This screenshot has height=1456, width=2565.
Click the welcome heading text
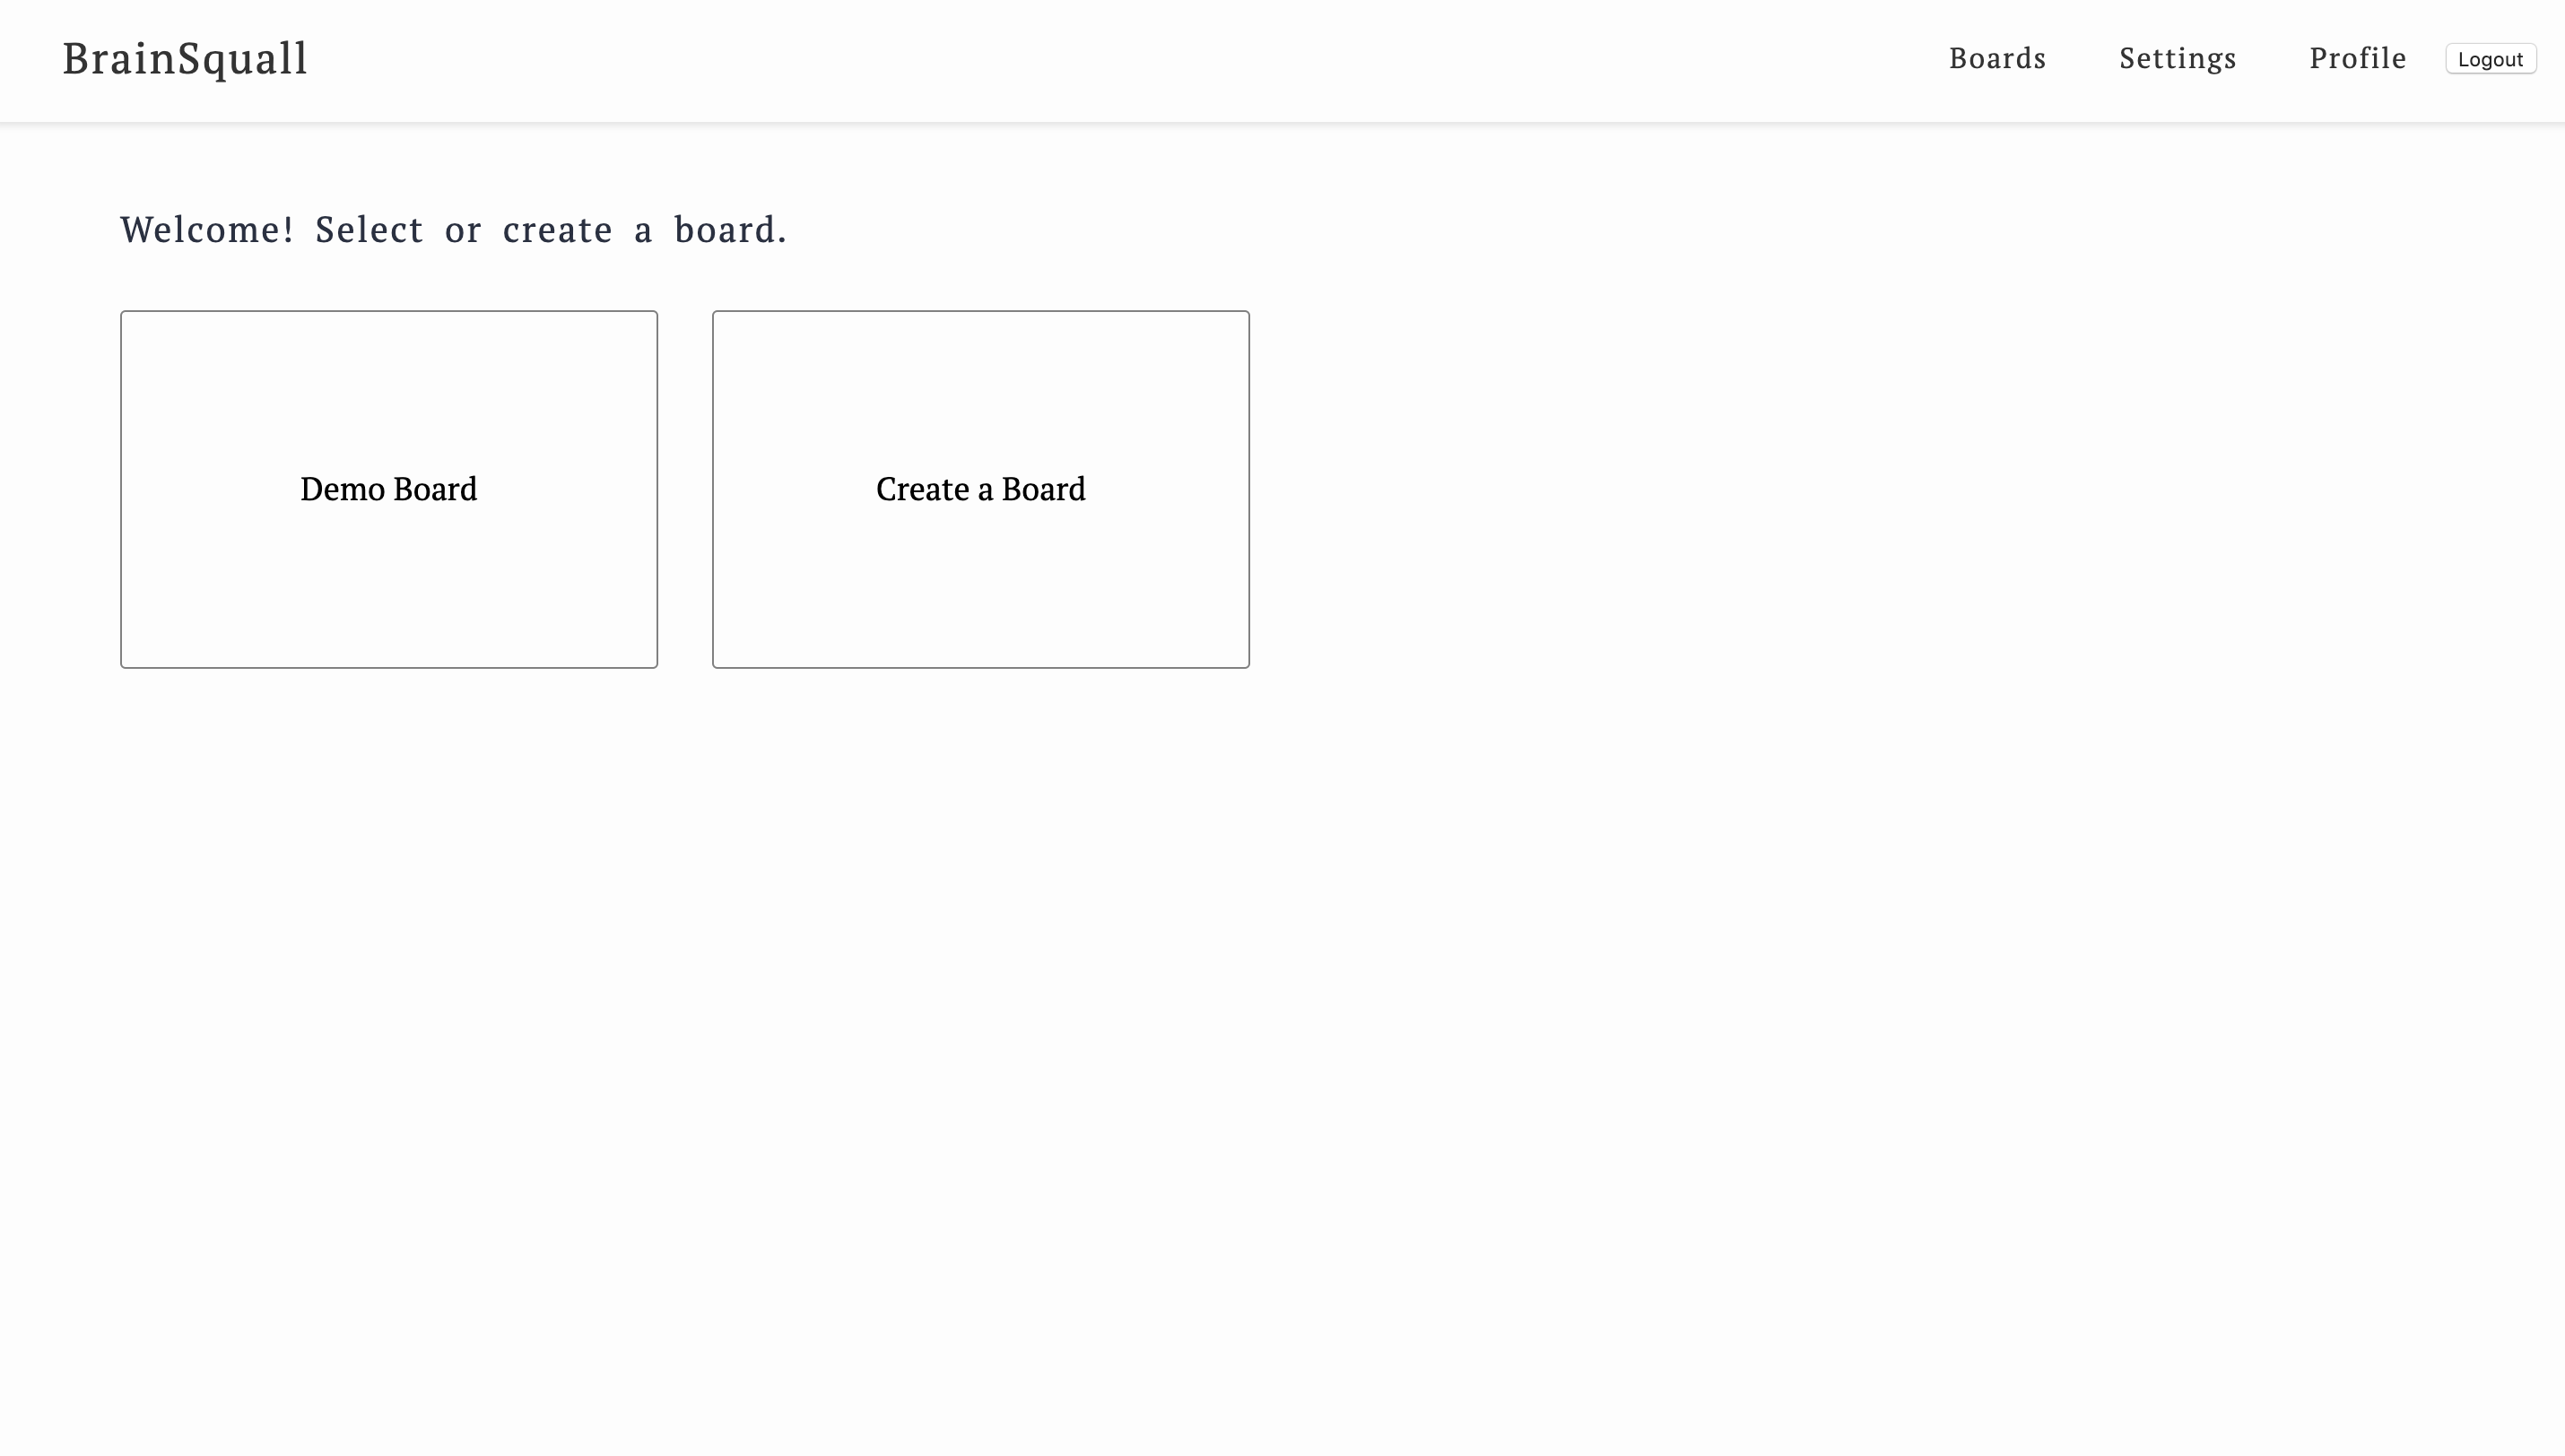[454, 230]
